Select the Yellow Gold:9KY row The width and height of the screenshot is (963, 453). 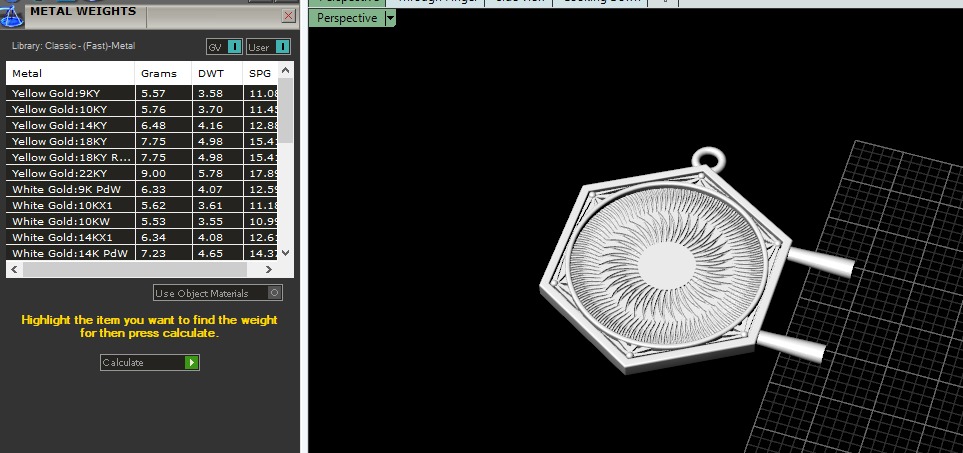[x=142, y=93]
